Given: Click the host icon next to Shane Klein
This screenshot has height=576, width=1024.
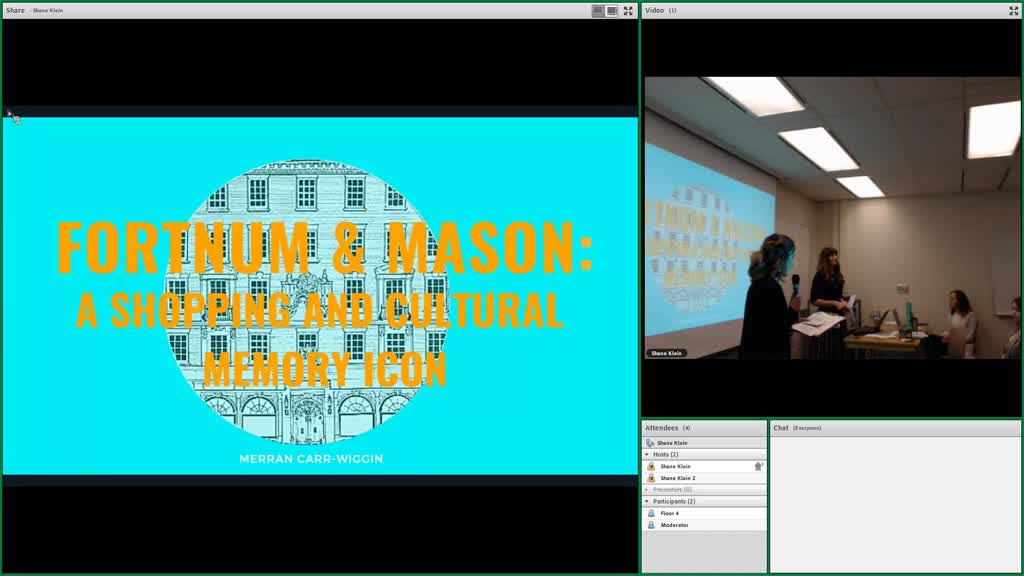Looking at the screenshot, I should pos(651,466).
